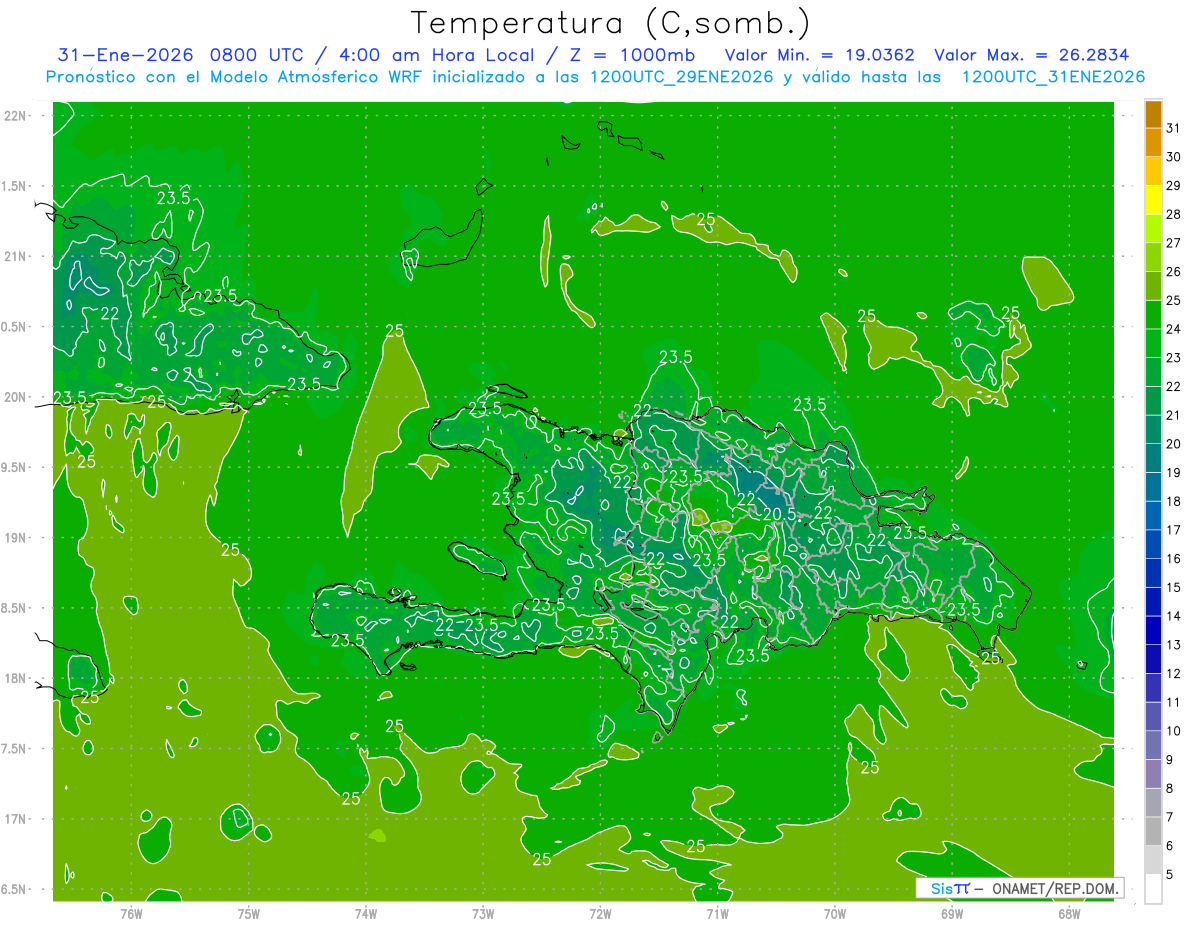Click the '20.5' contour label on map

[779, 514]
